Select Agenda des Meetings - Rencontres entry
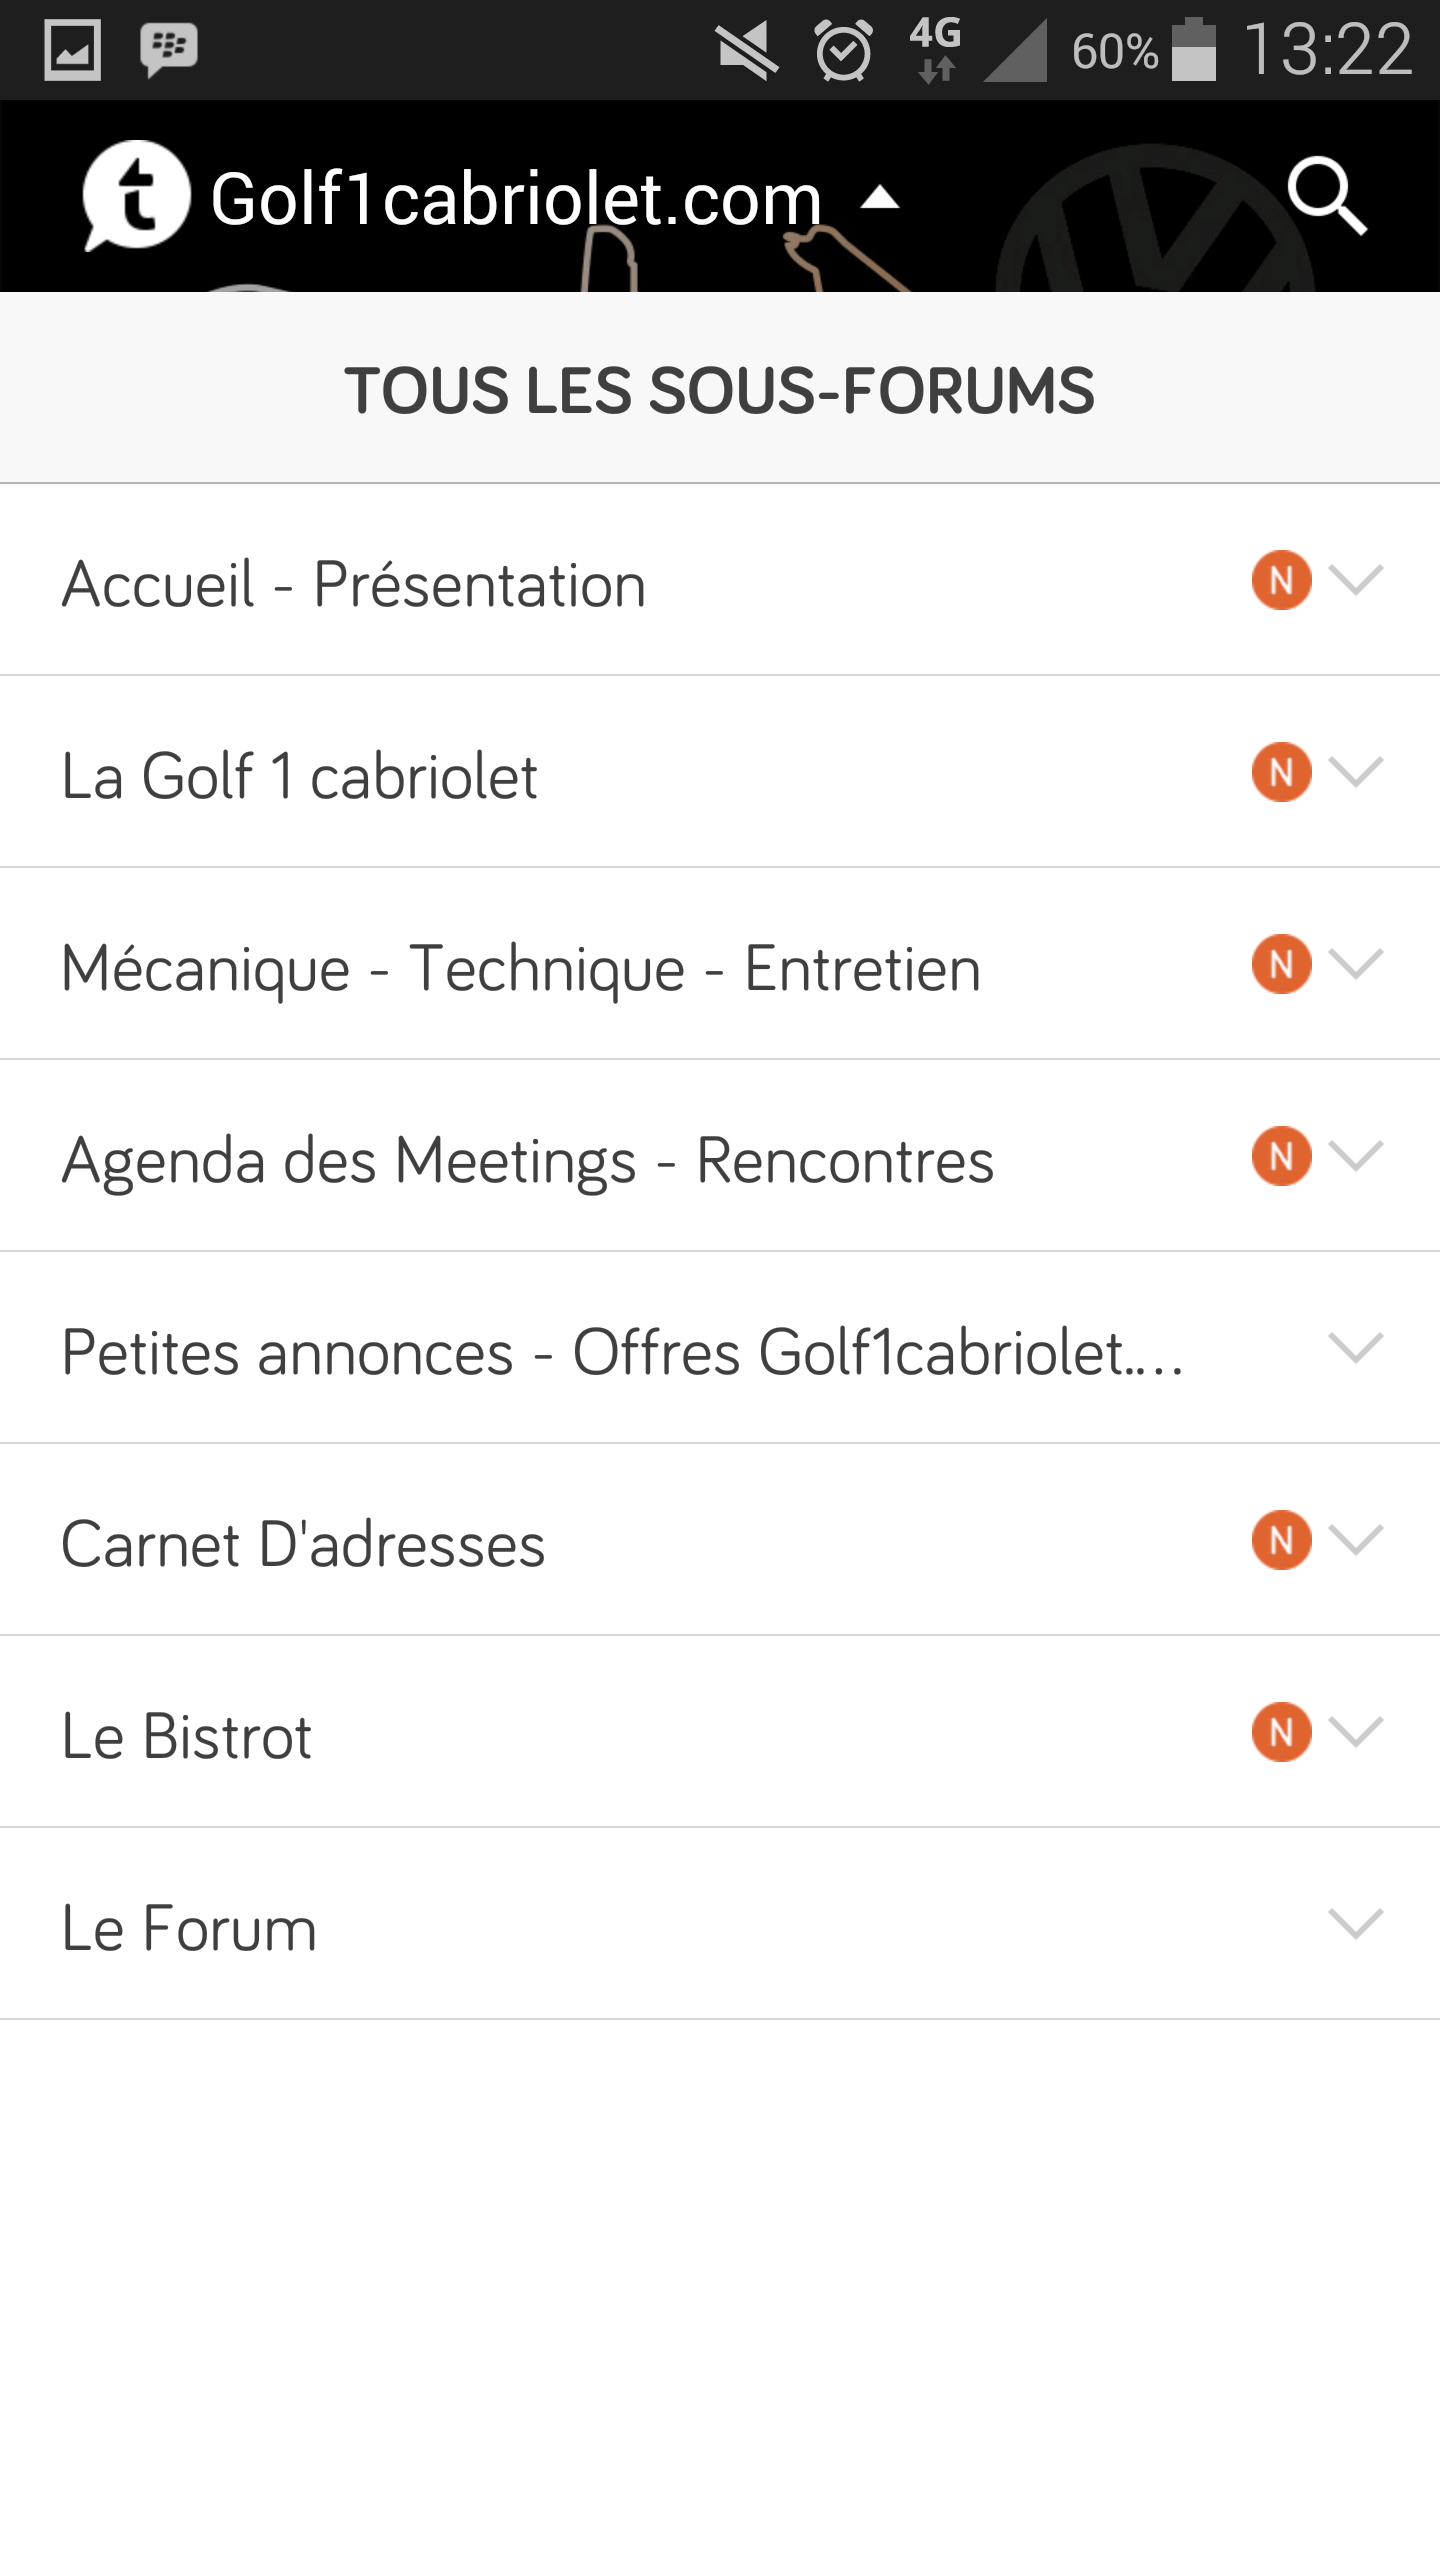This screenshot has height=2560, width=1440. click(528, 1160)
